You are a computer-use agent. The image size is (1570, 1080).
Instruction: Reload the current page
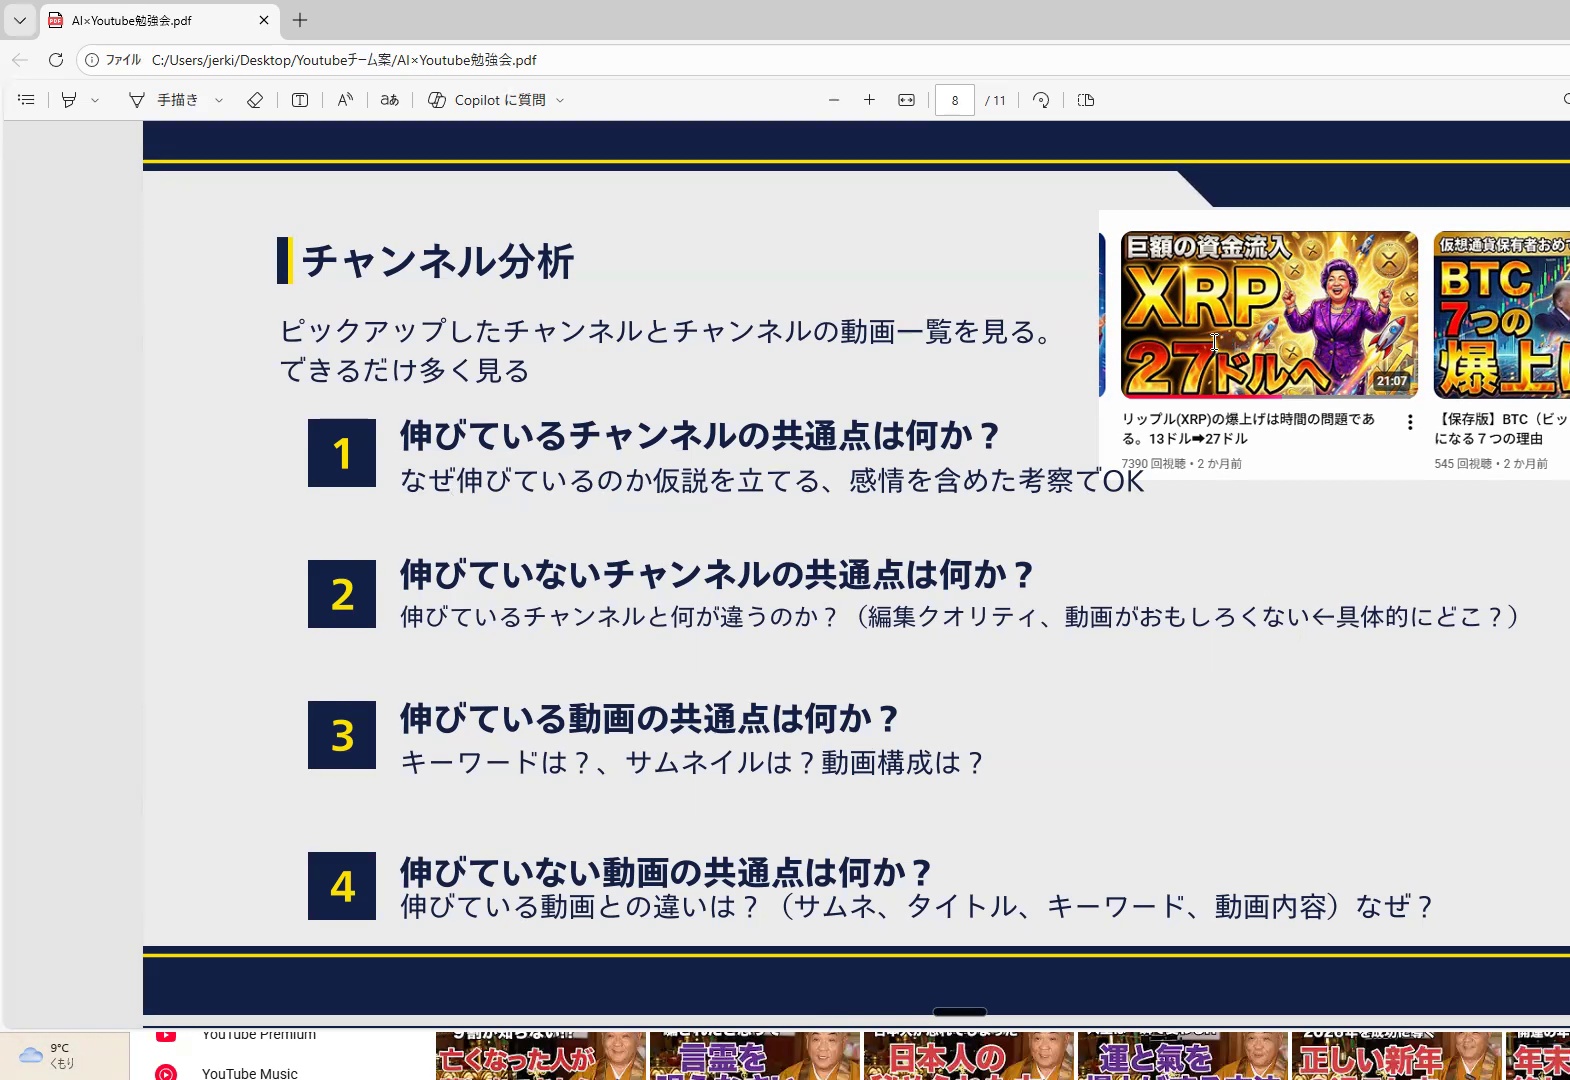(x=56, y=60)
